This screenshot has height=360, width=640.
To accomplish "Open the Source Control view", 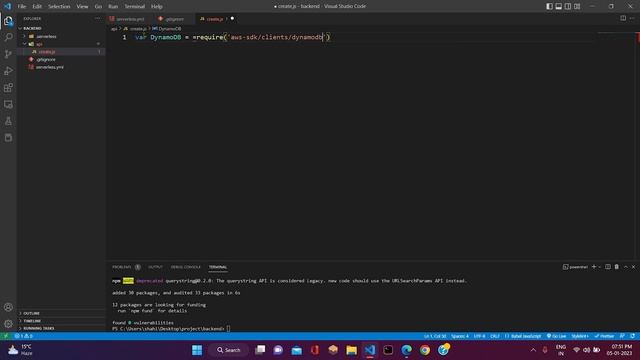I will tap(8, 54).
